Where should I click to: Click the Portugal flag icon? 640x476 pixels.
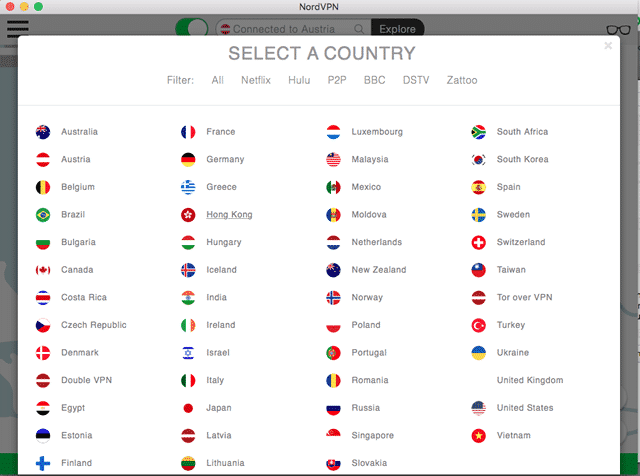(333, 353)
